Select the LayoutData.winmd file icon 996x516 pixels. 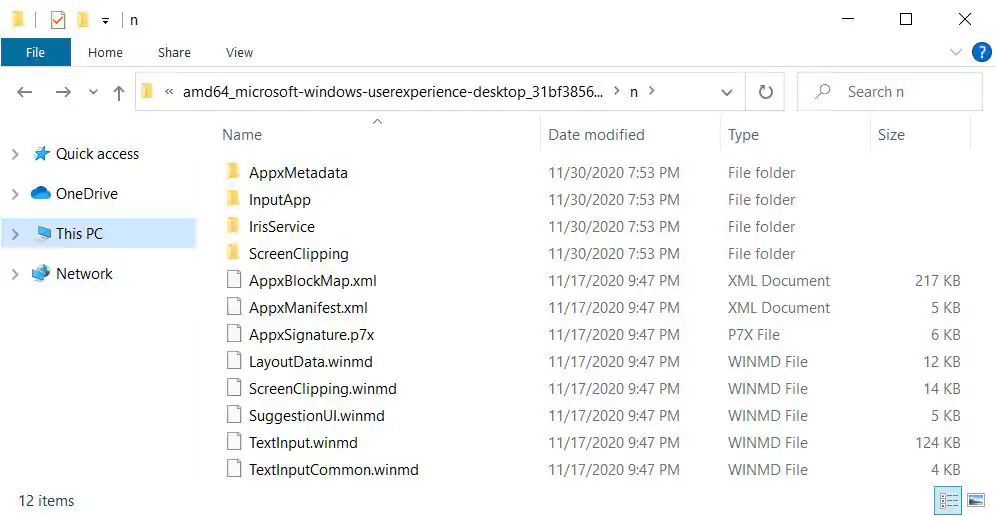[x=234, y=361]
